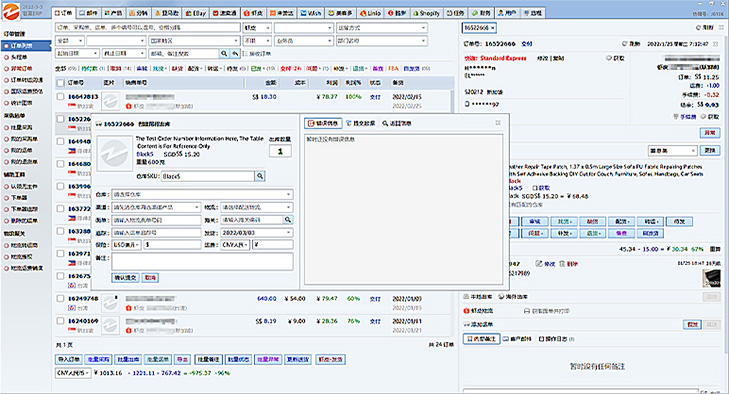Click the customs code lookup magnifier in dialog
Viewport: 729px width, 394px height.
[288, 220]
